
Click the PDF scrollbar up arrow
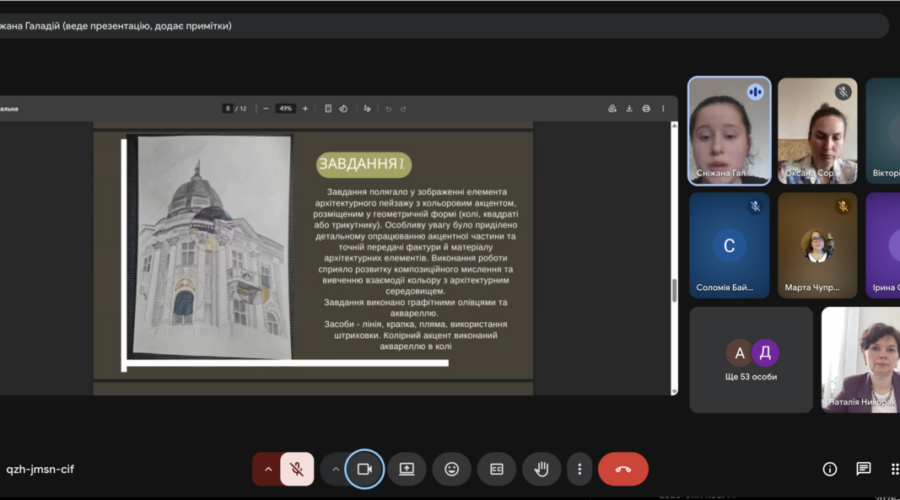pos(674,126)
